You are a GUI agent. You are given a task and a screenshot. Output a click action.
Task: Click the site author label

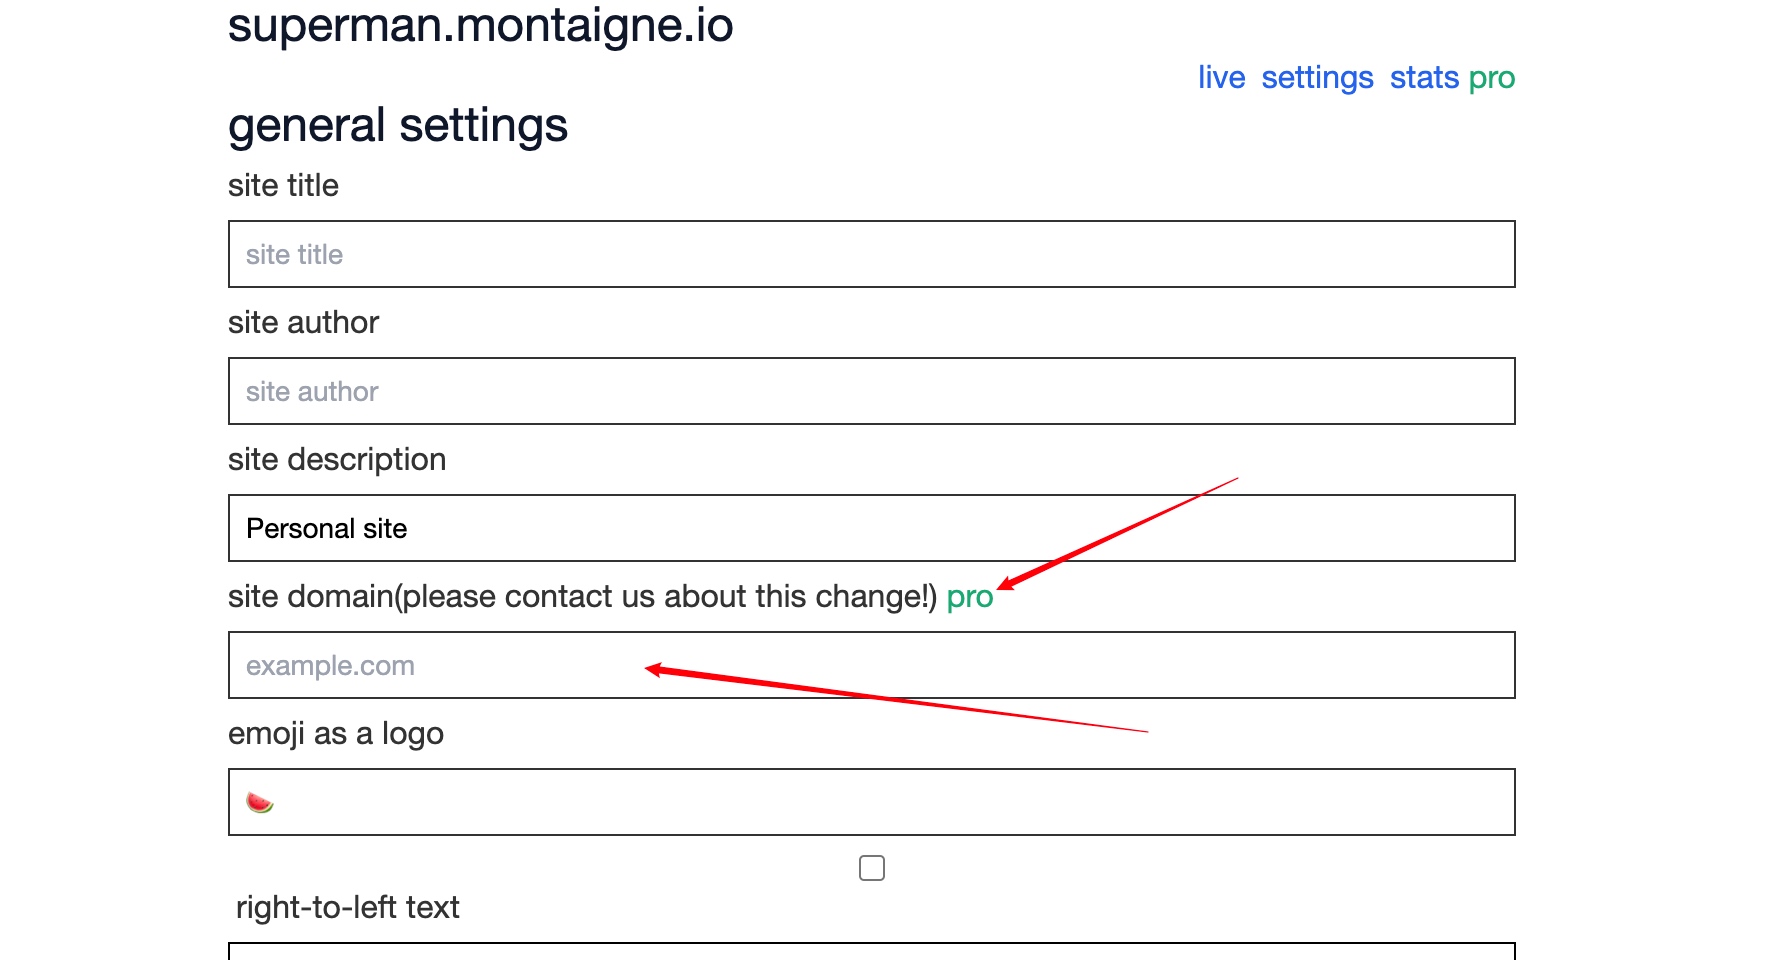pos(303,322)
